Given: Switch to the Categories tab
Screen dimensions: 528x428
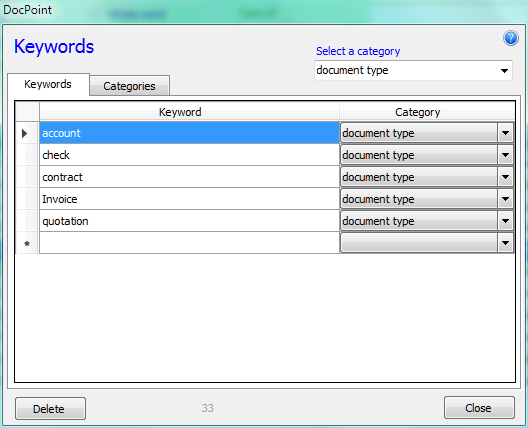Looking at the screenshot, I should [x=129, y=86].
